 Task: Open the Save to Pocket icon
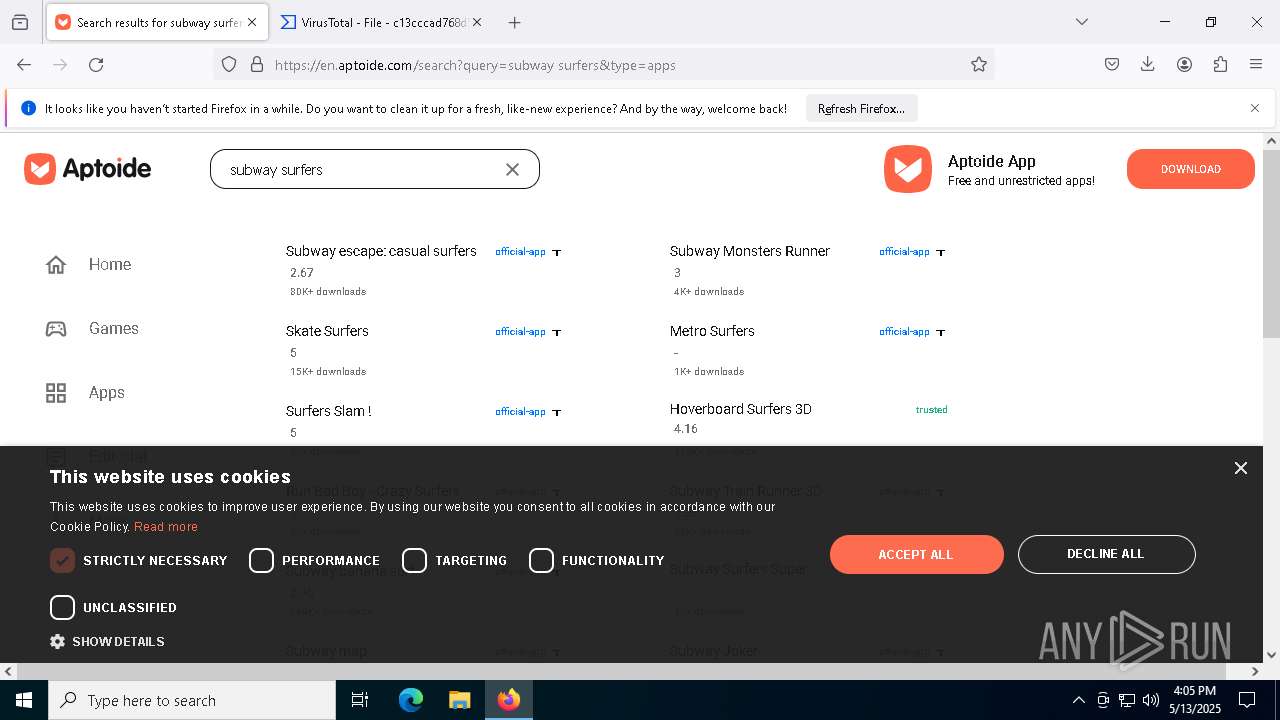(x=1112, y=64)
